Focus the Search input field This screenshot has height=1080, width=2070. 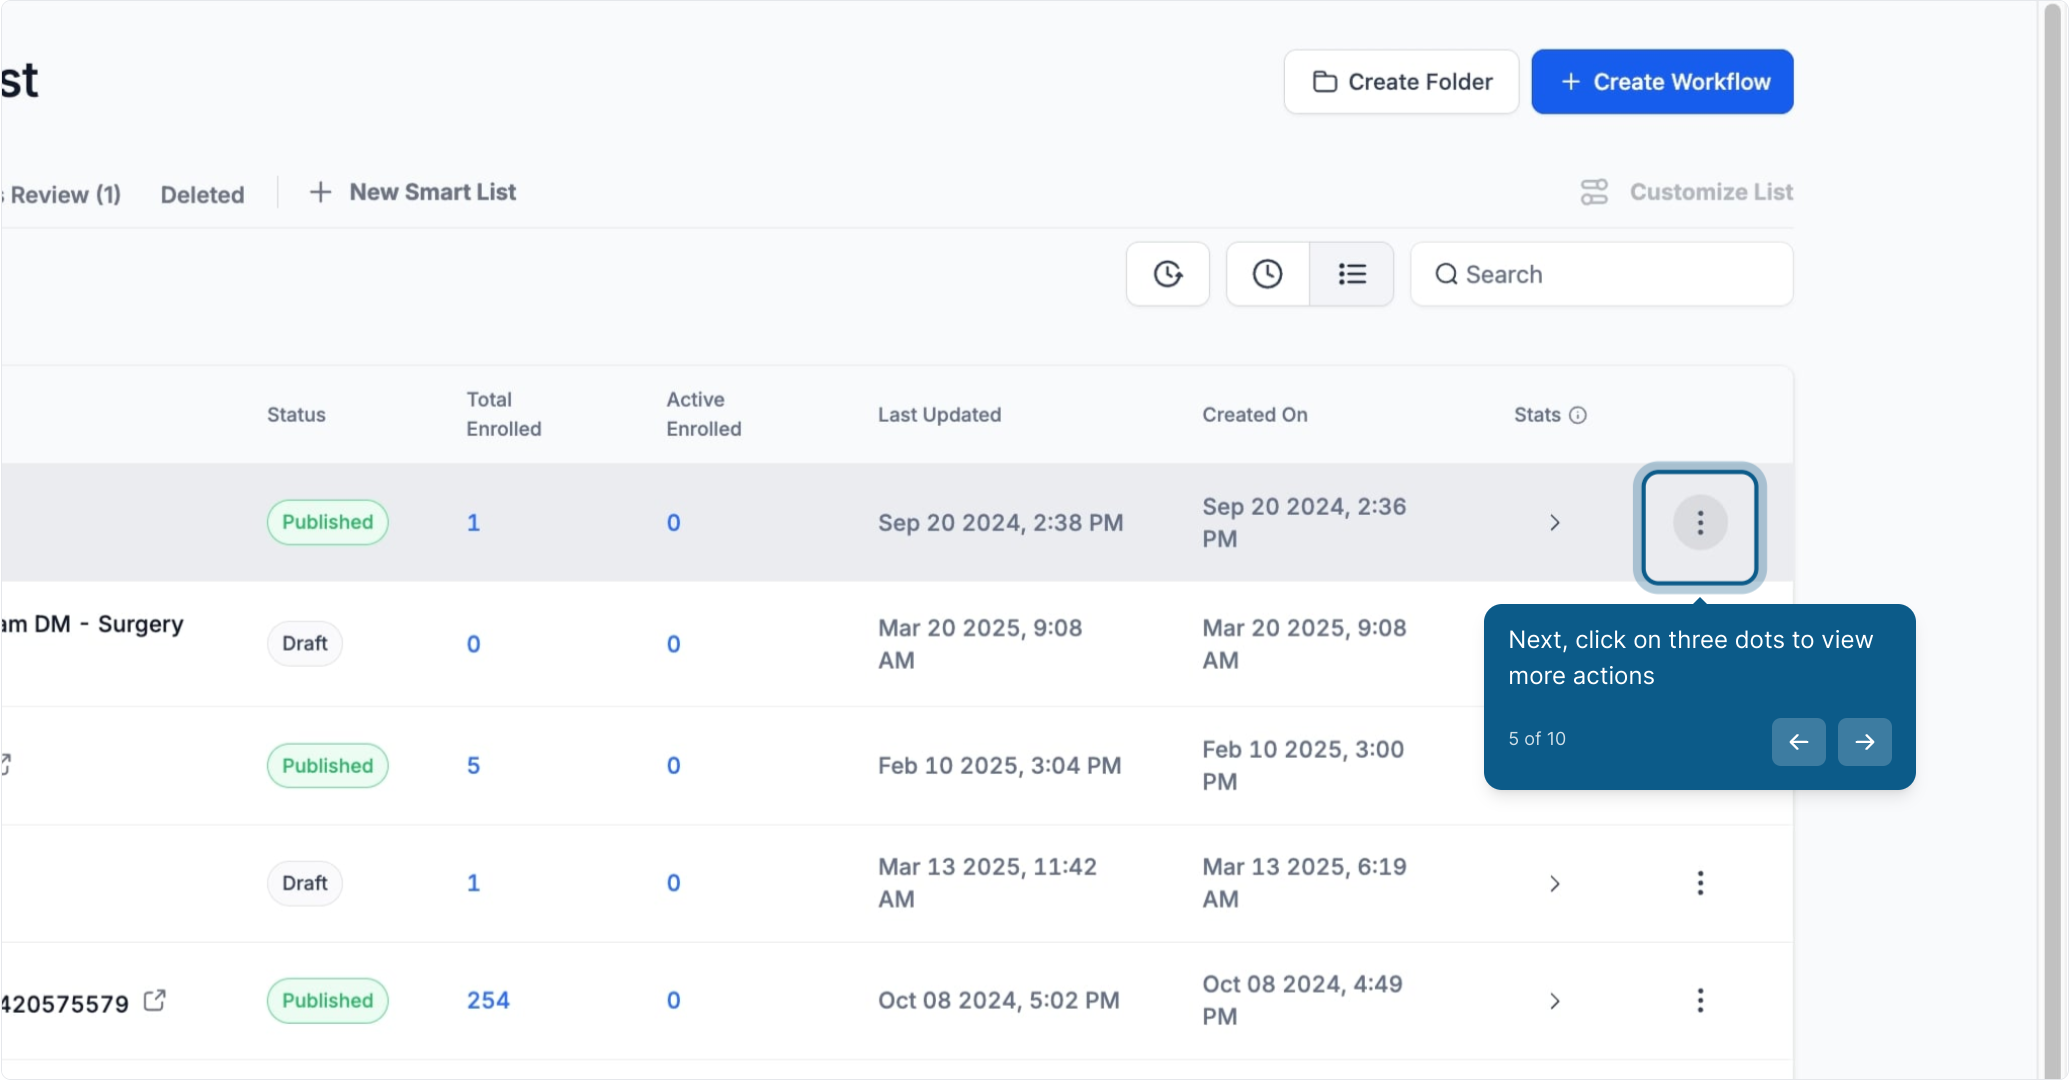point(1602,274)
